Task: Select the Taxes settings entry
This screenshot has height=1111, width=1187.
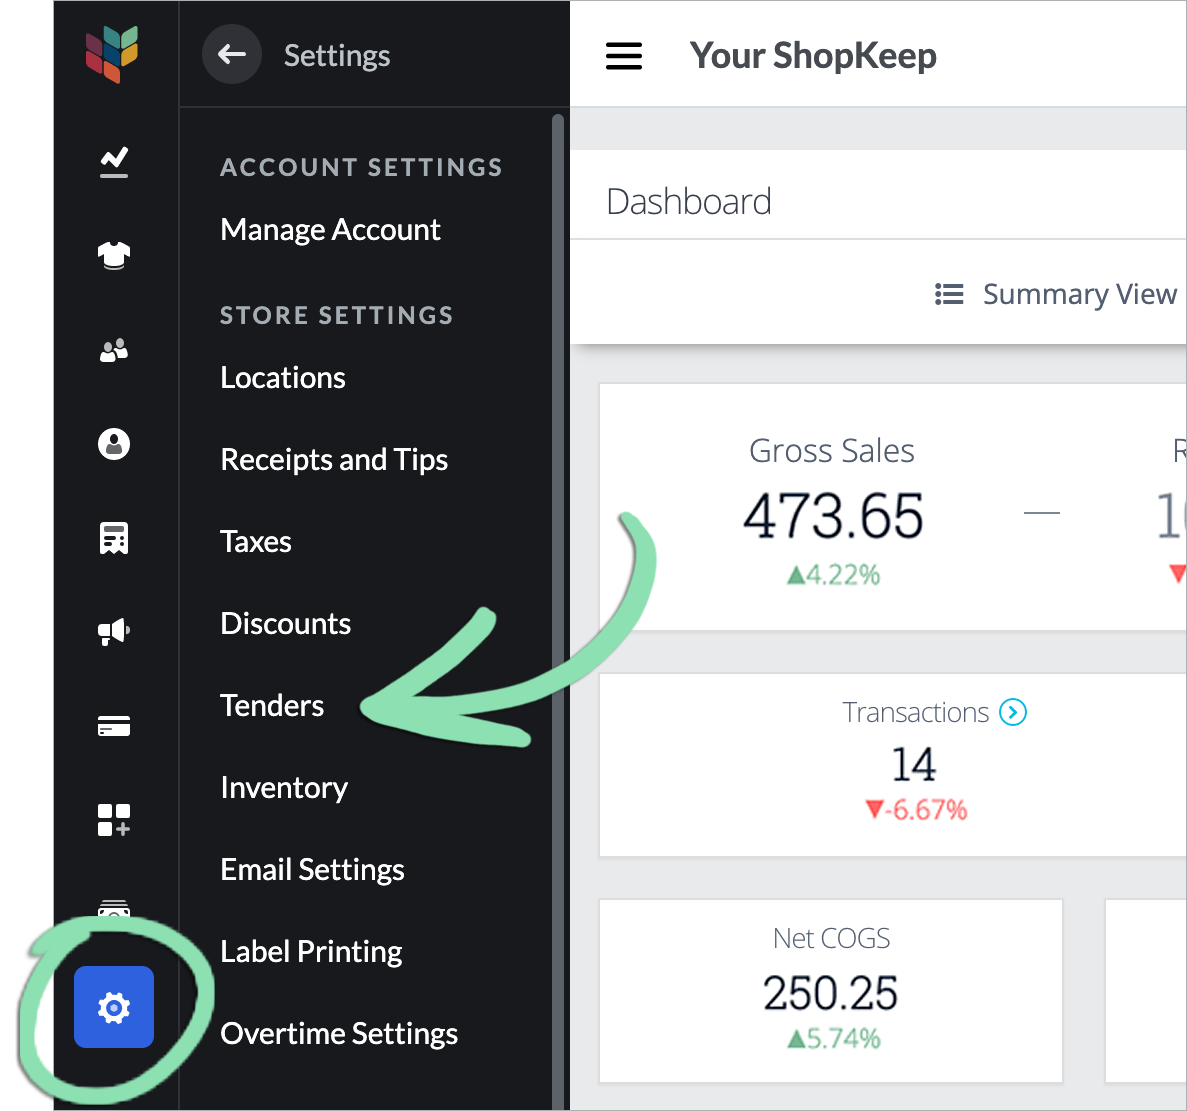Action: point(255,542)
